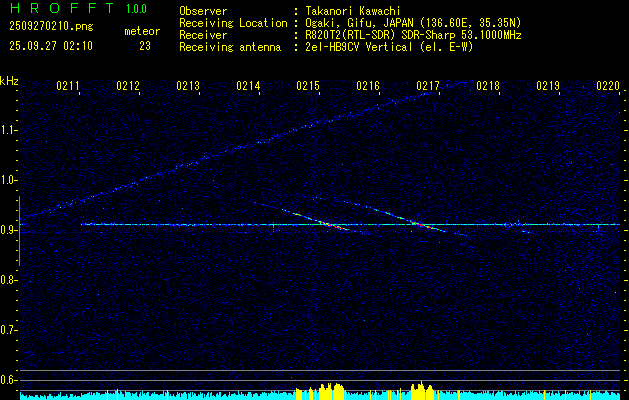The image size is (629, 400).
Task: Click the HROFFT title text
Action: coord(61,8)
